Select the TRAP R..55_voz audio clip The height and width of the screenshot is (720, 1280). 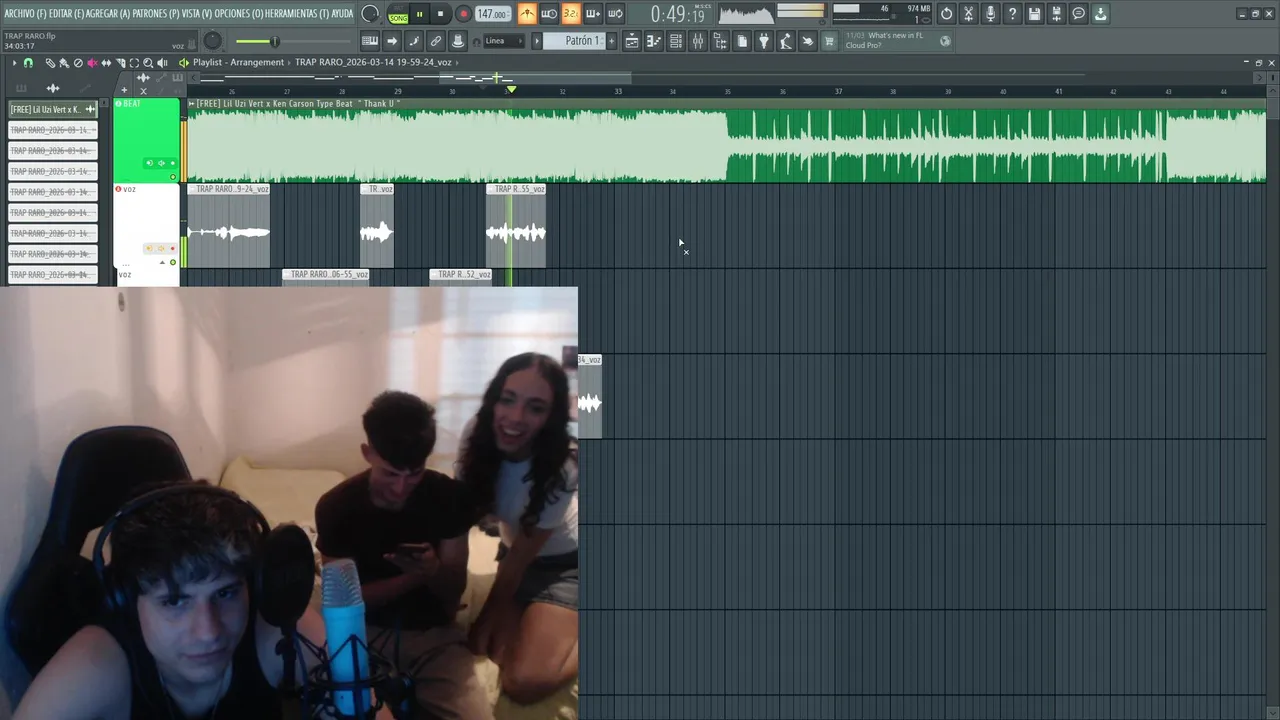point(516,226)
